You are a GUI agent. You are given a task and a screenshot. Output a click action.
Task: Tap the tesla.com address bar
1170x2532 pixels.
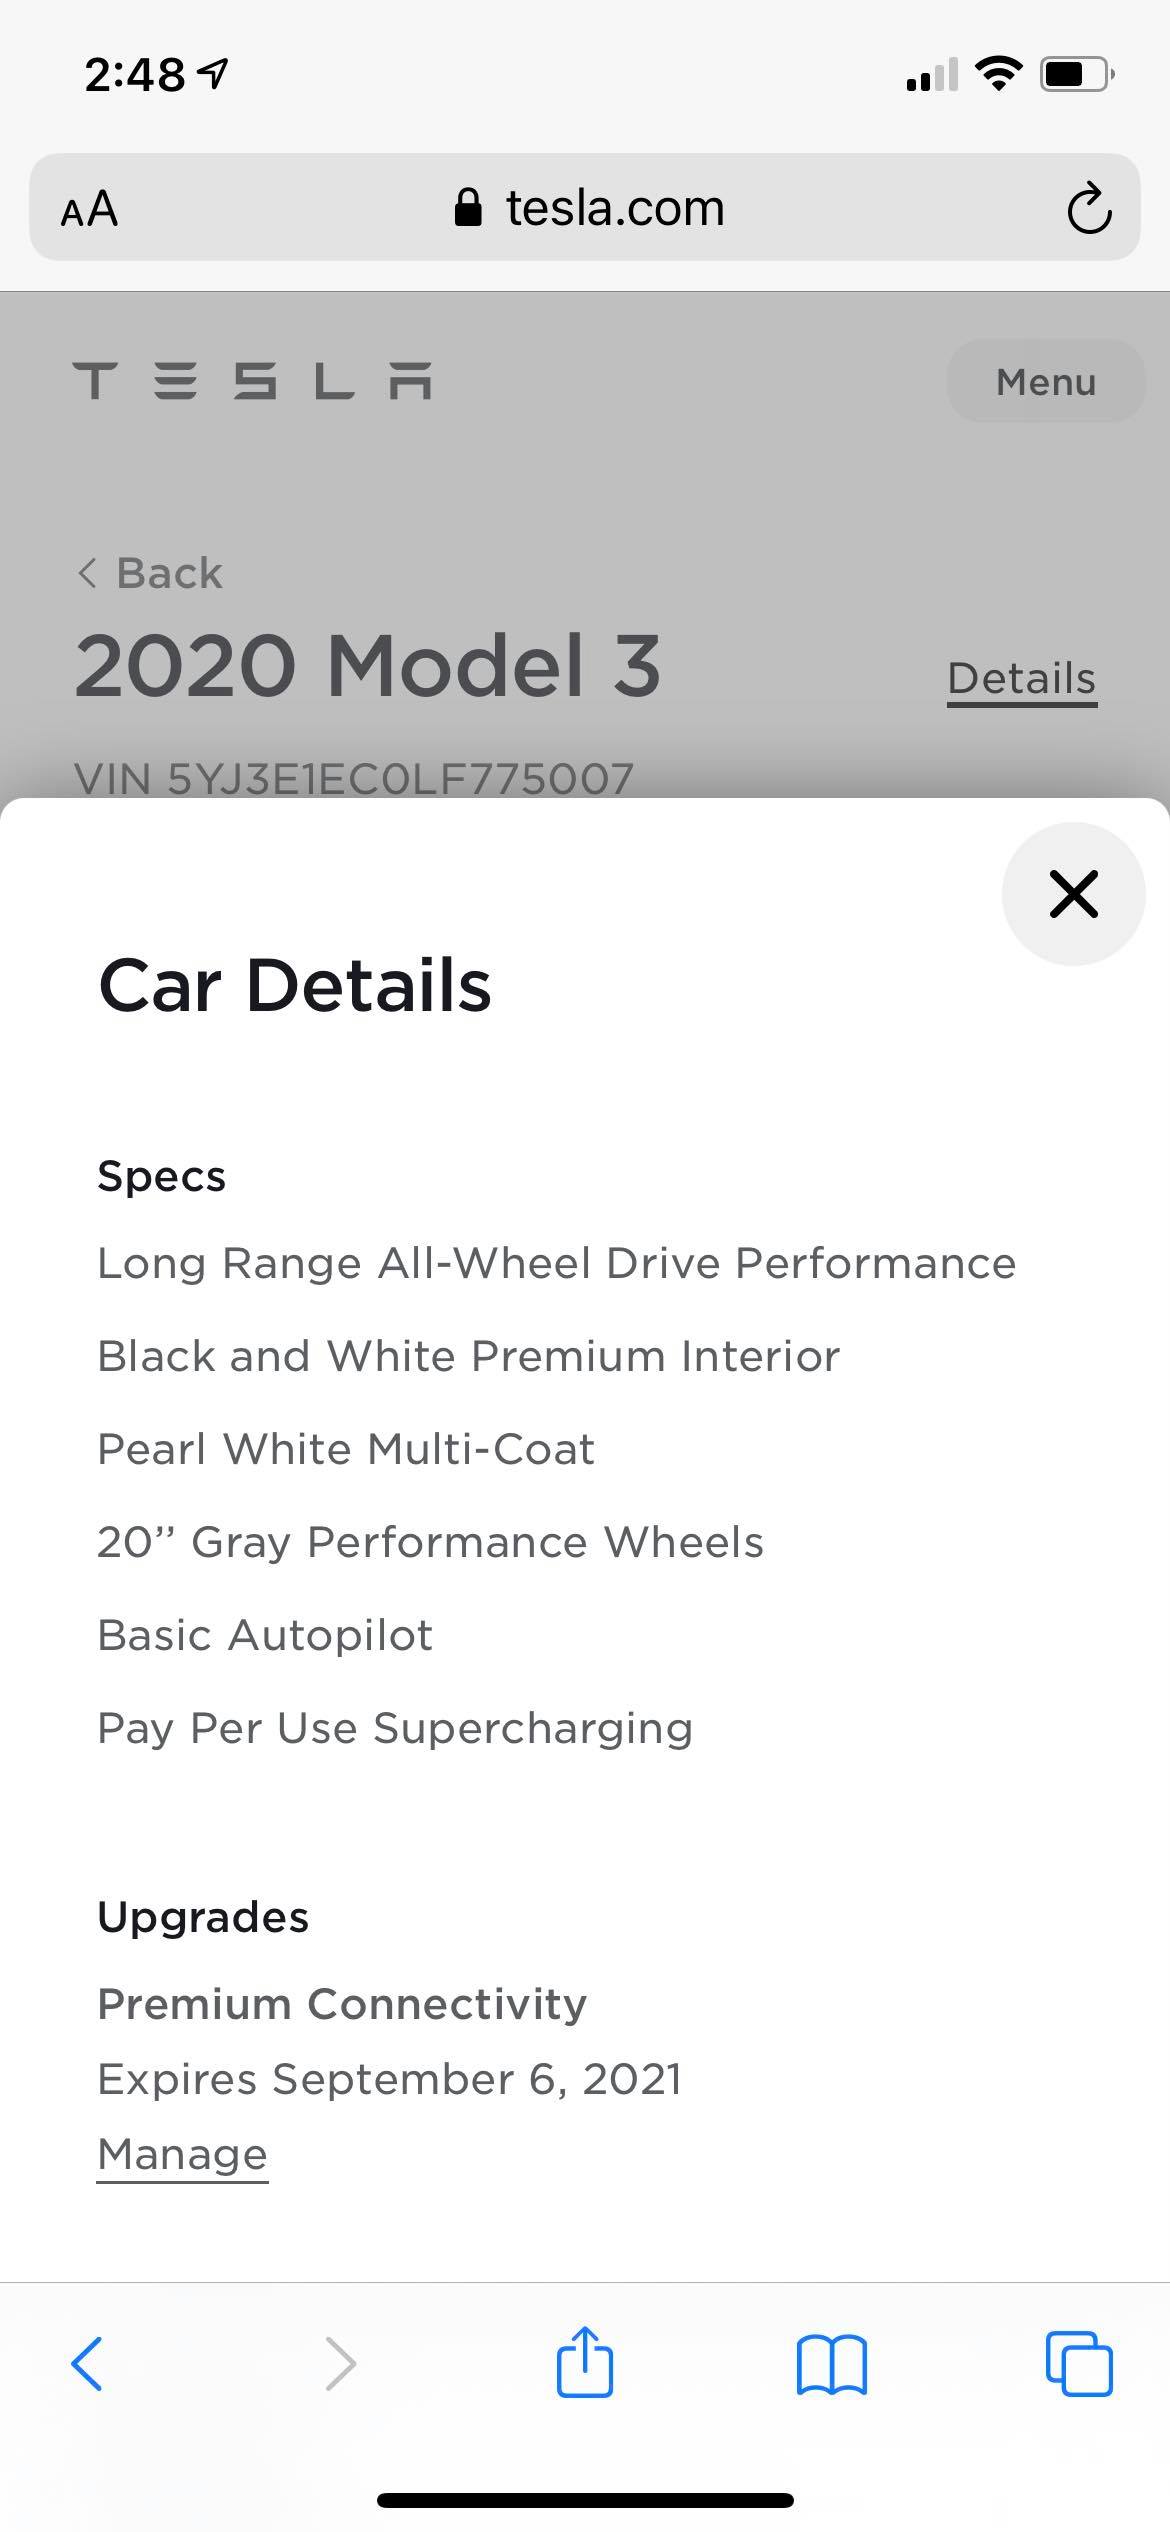(614, 208)
